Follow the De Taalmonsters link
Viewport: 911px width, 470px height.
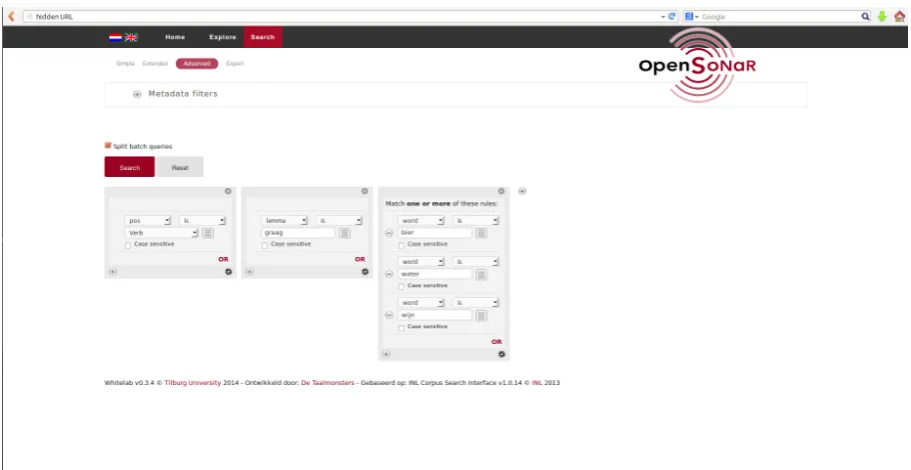(328, 383)
